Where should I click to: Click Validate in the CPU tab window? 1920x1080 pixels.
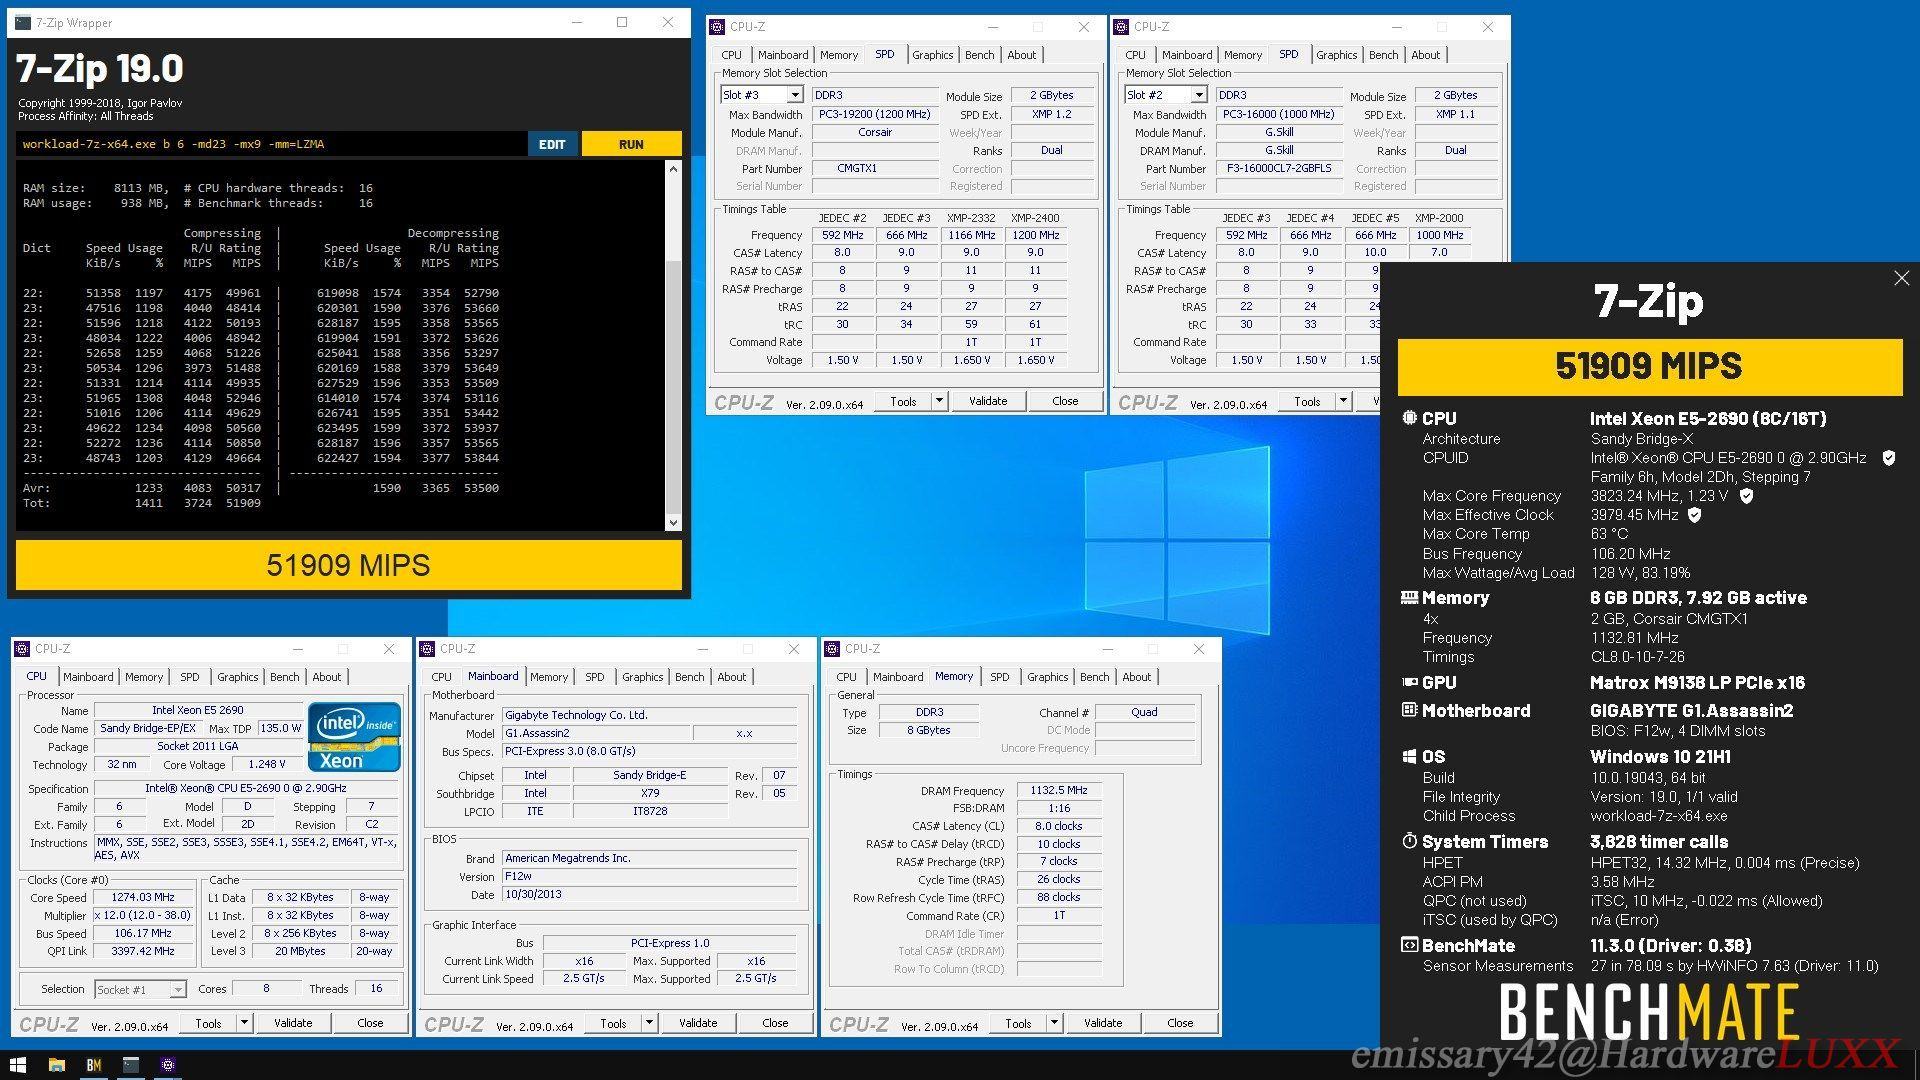pos(293,1023)
